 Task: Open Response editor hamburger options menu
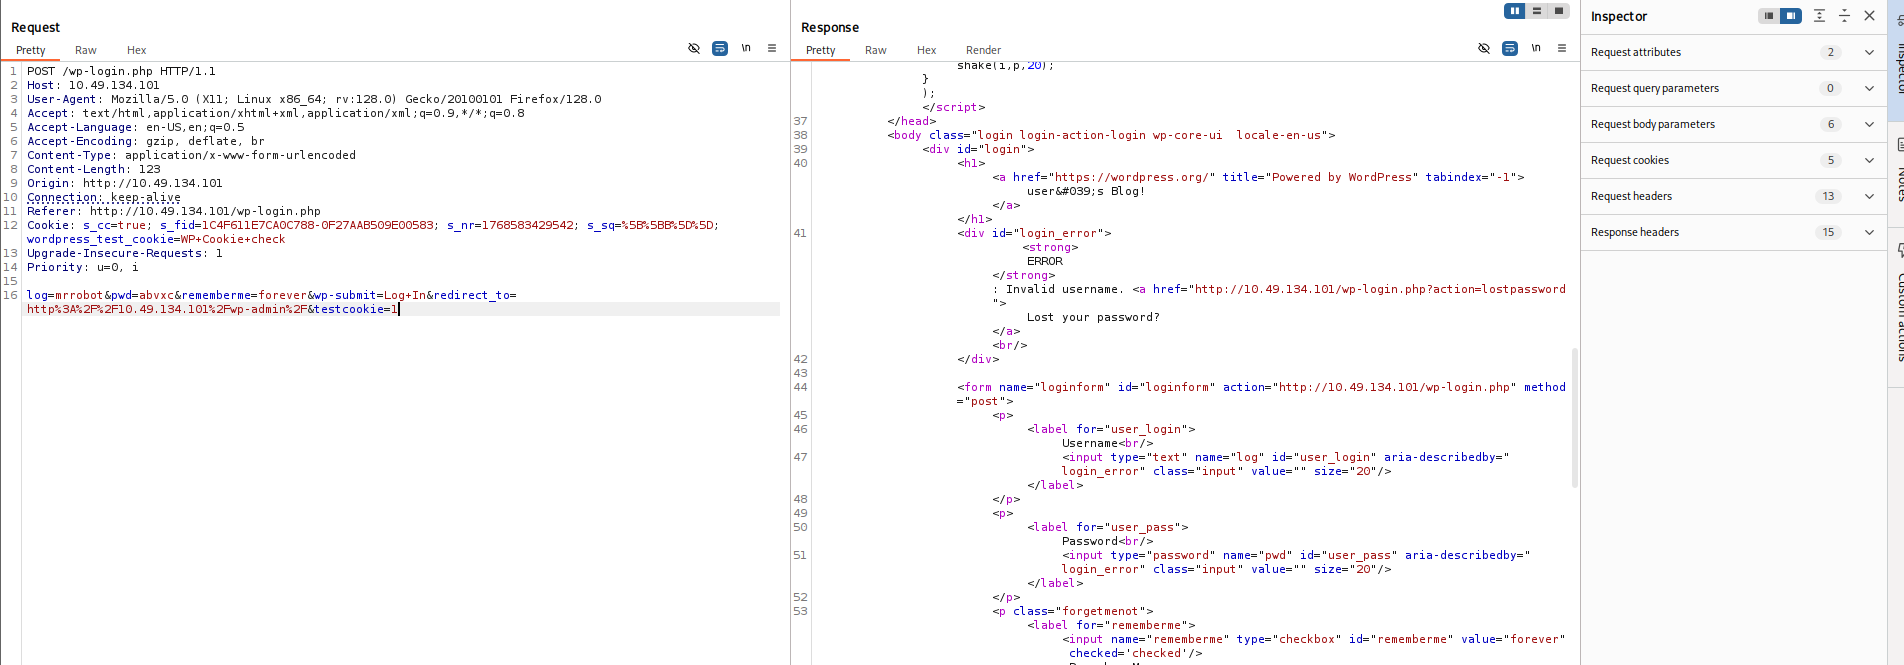(x=1562, y=48)
